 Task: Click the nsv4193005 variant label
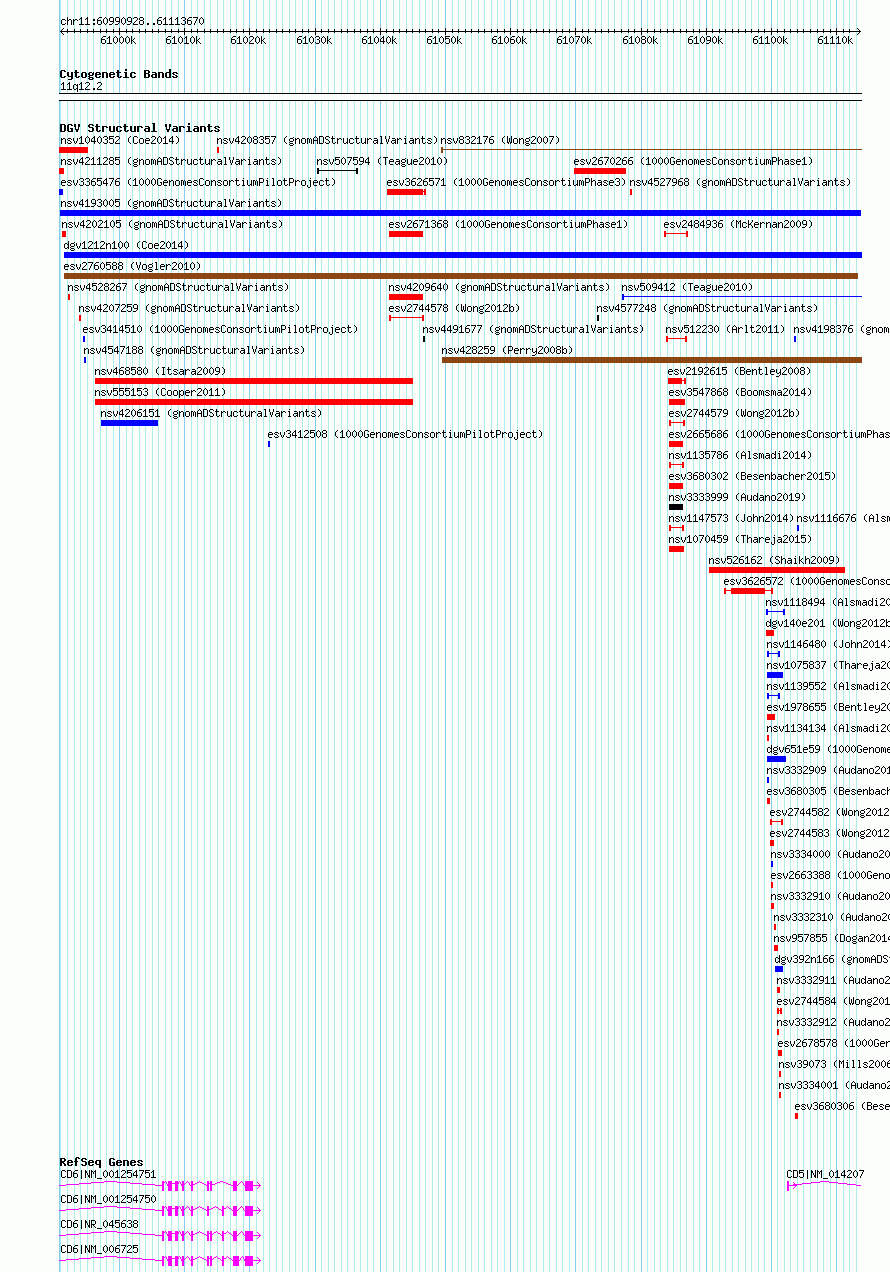171,203
